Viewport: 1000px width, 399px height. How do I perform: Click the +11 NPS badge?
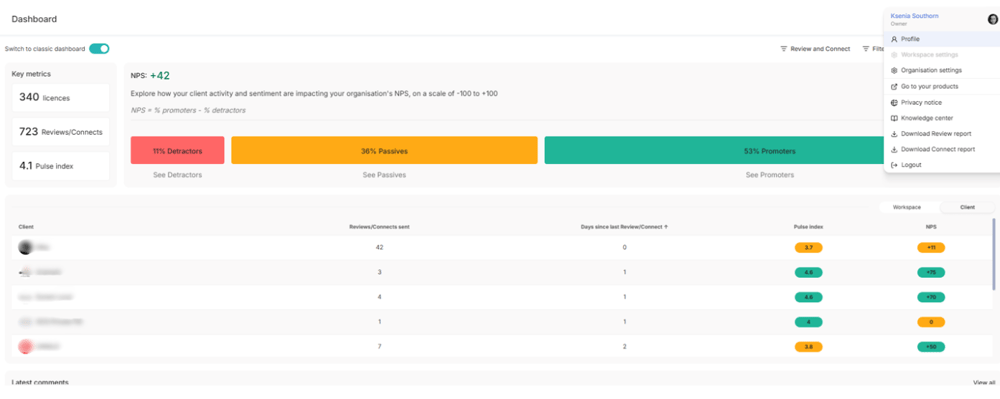[931, 247]
